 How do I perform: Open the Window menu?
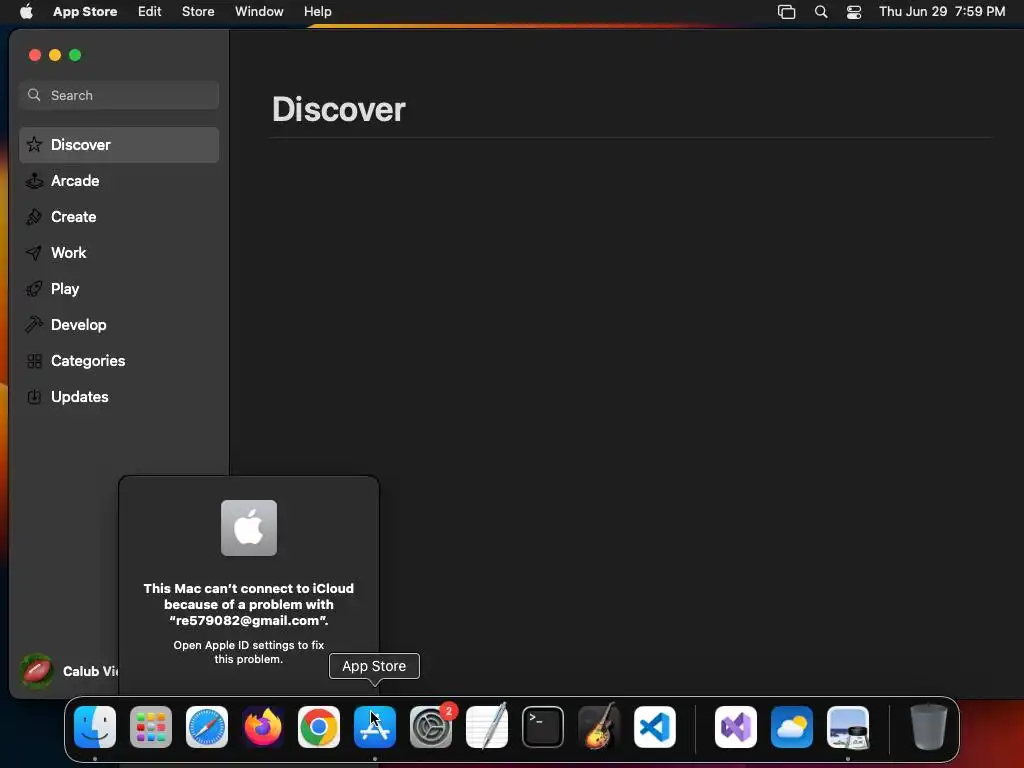pos(259,11)
